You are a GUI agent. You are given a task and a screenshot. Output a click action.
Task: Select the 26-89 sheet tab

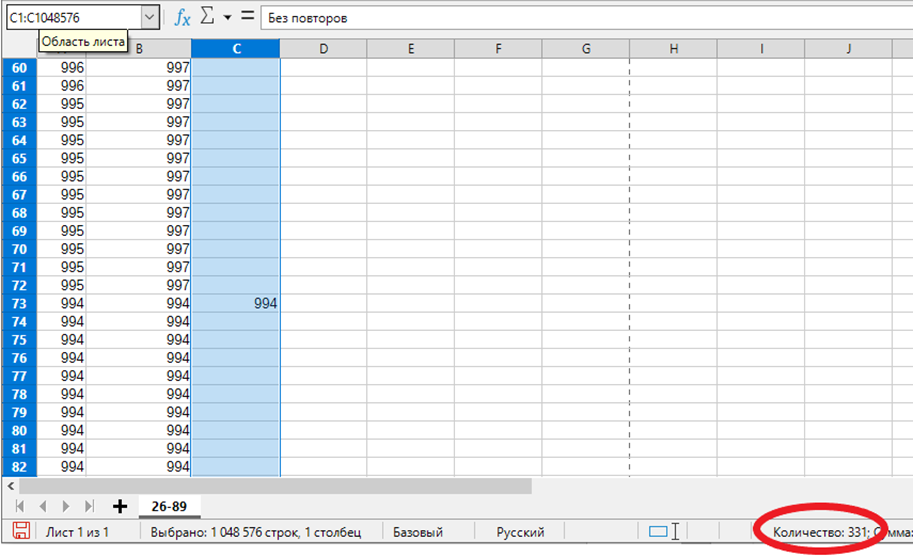coord(162,506)
